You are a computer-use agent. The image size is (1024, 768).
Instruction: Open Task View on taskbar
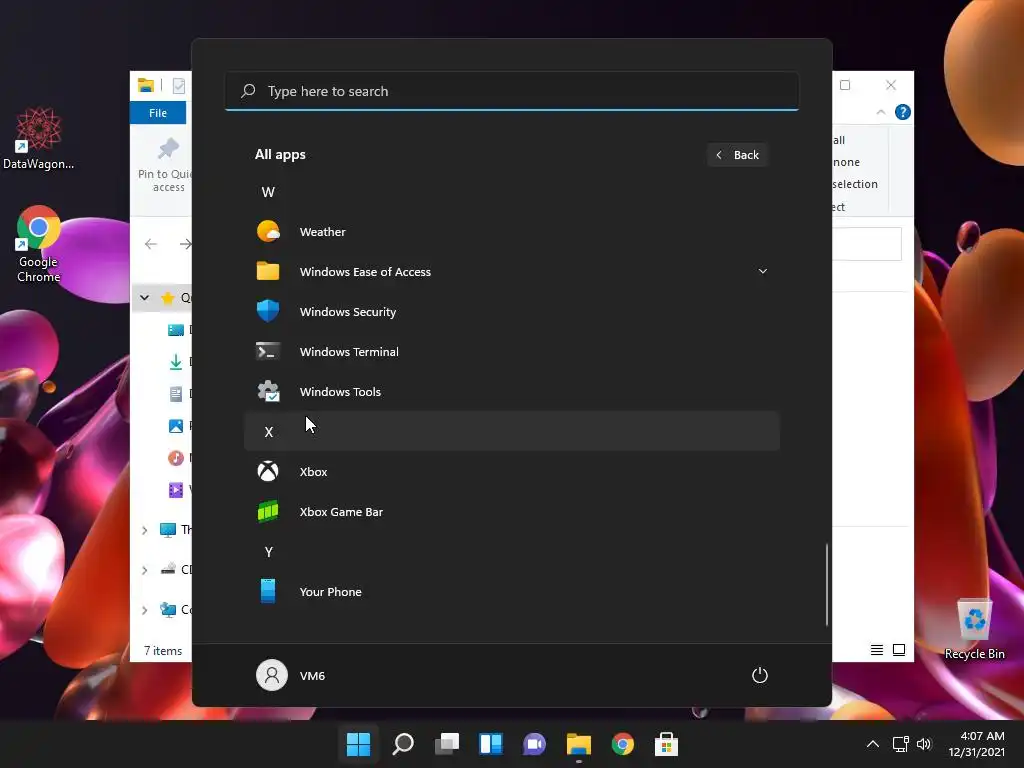click(x=447, y=744)
